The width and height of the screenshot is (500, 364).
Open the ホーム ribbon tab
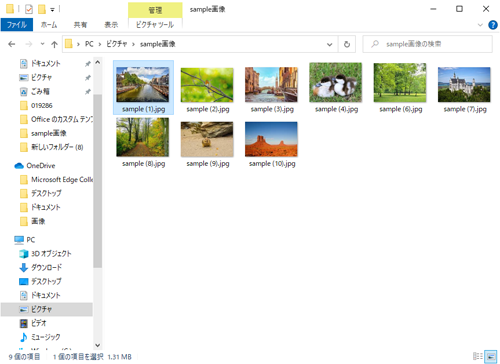pos(49,25)
